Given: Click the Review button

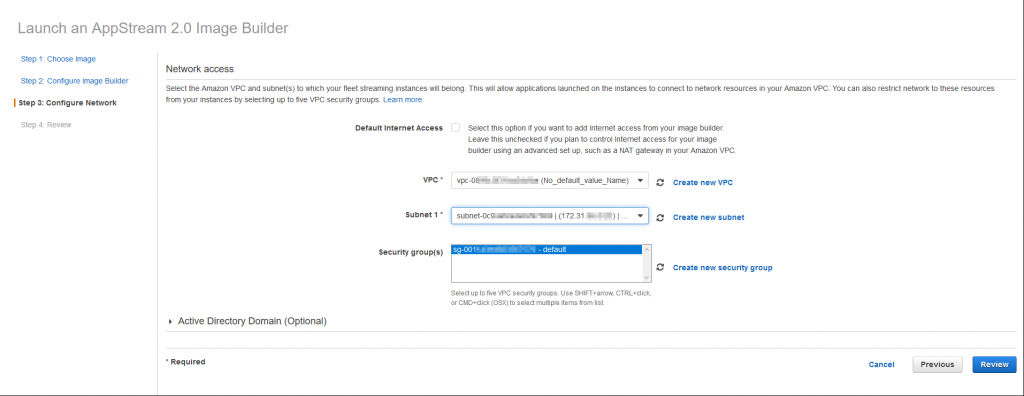Looking at the screenshot, I should pyautogui.click(x=994, y=365).
